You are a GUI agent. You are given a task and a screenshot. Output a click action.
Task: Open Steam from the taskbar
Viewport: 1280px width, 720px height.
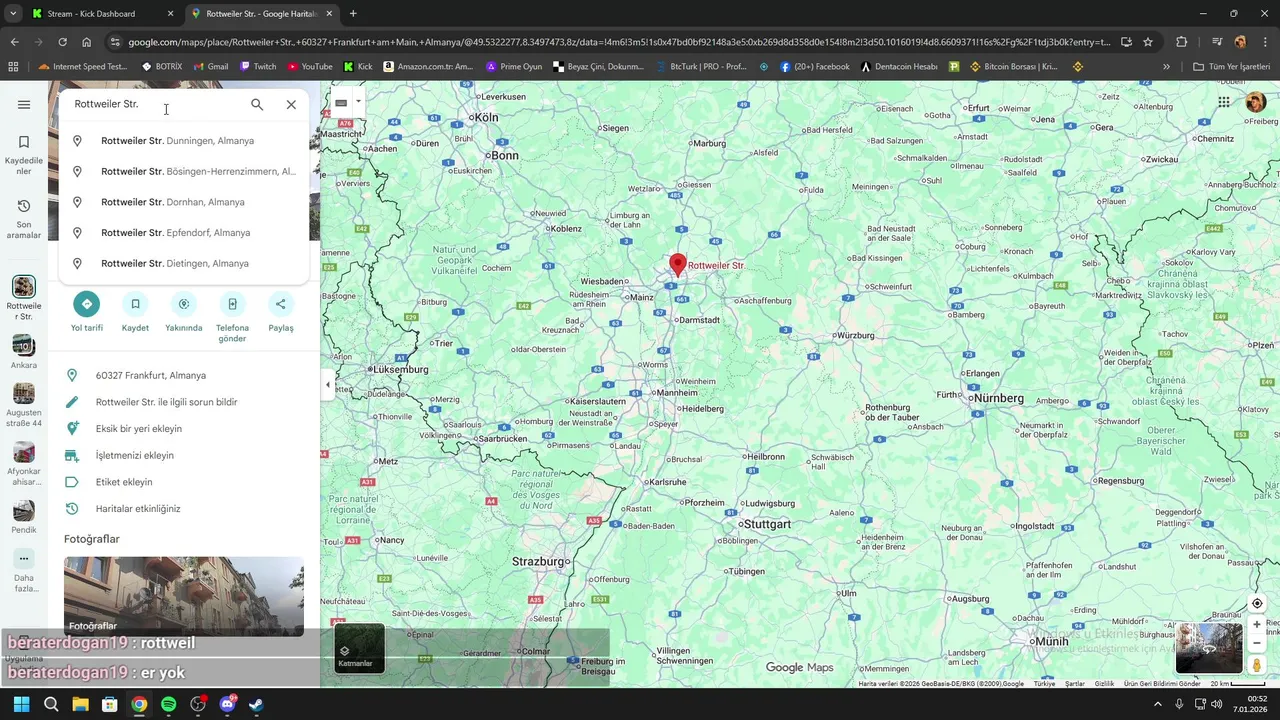click(256, 704)
